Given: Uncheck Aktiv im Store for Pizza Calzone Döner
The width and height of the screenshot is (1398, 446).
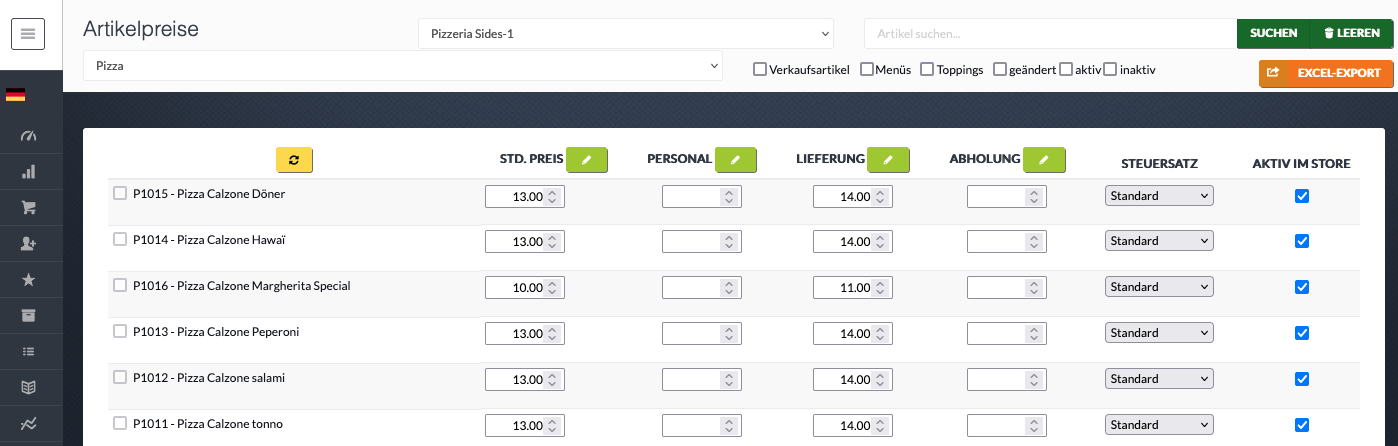Looking at the screenshot, I should click(1301, 196).
